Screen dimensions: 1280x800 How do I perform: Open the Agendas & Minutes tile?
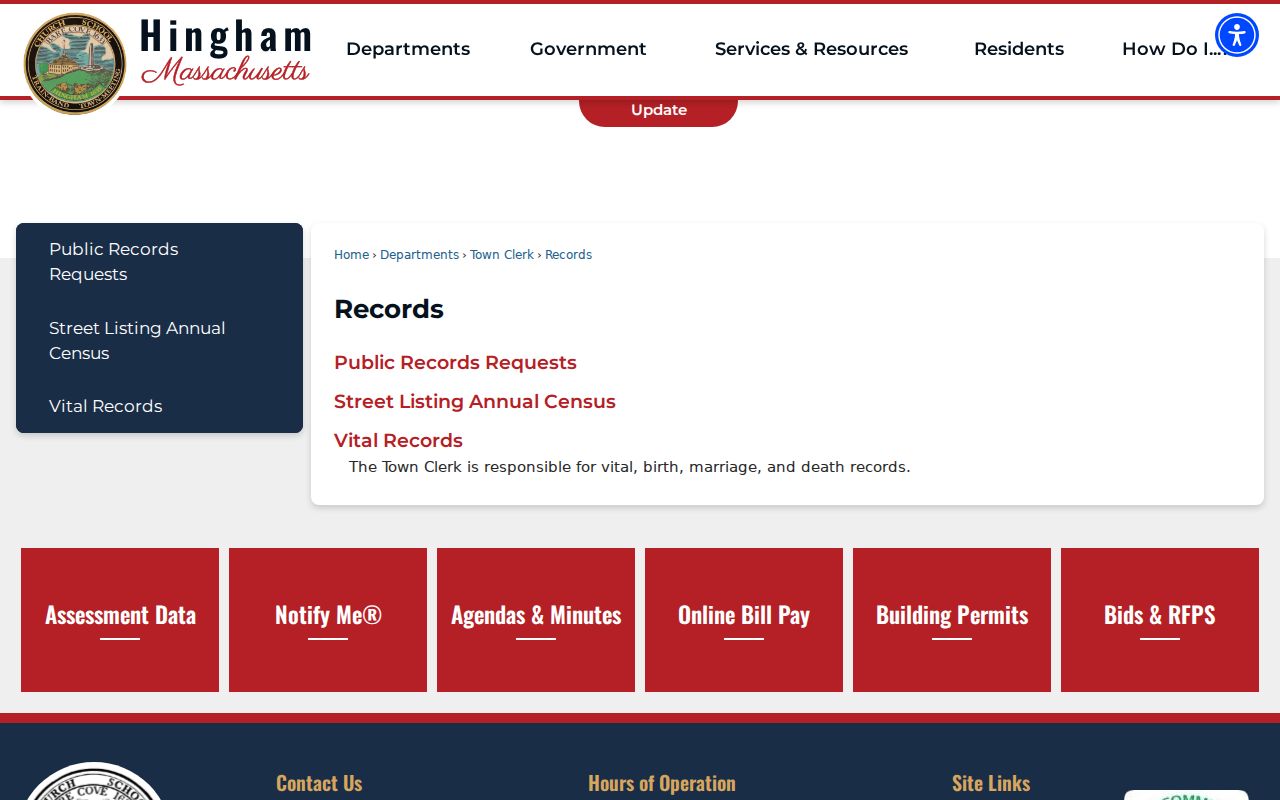[x=536, y=620]
